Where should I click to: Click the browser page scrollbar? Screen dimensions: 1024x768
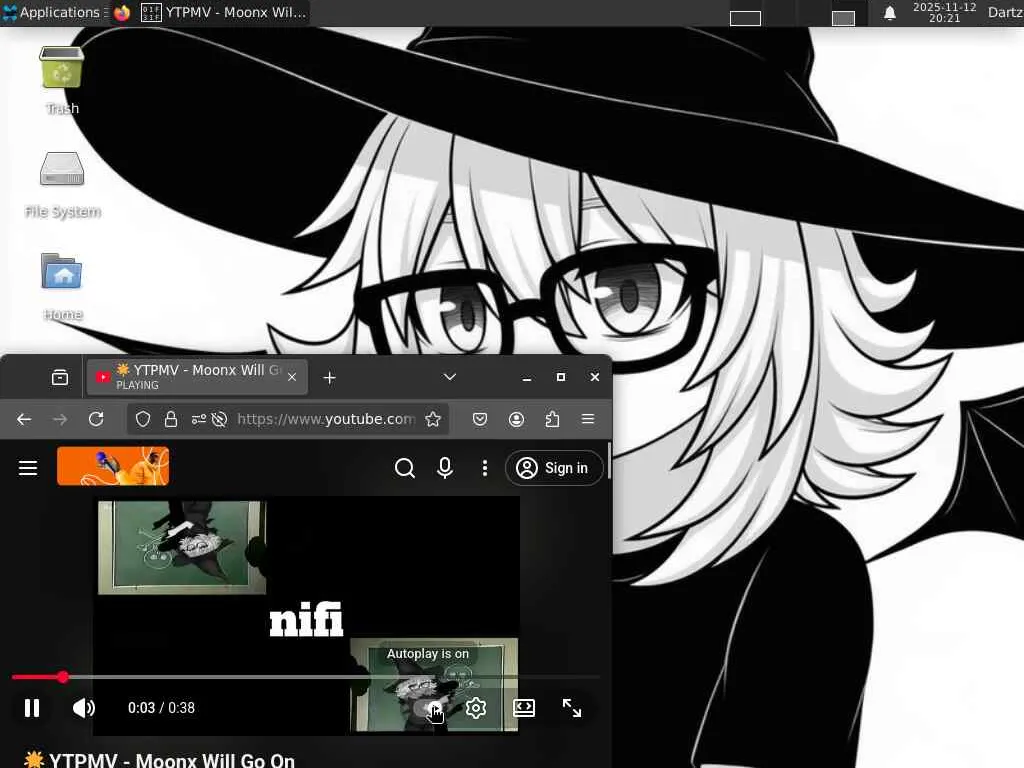click(x=609, y=461)
